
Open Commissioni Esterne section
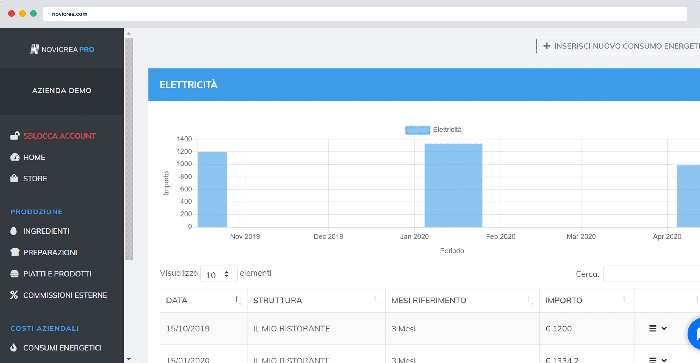tap(65, 295)
